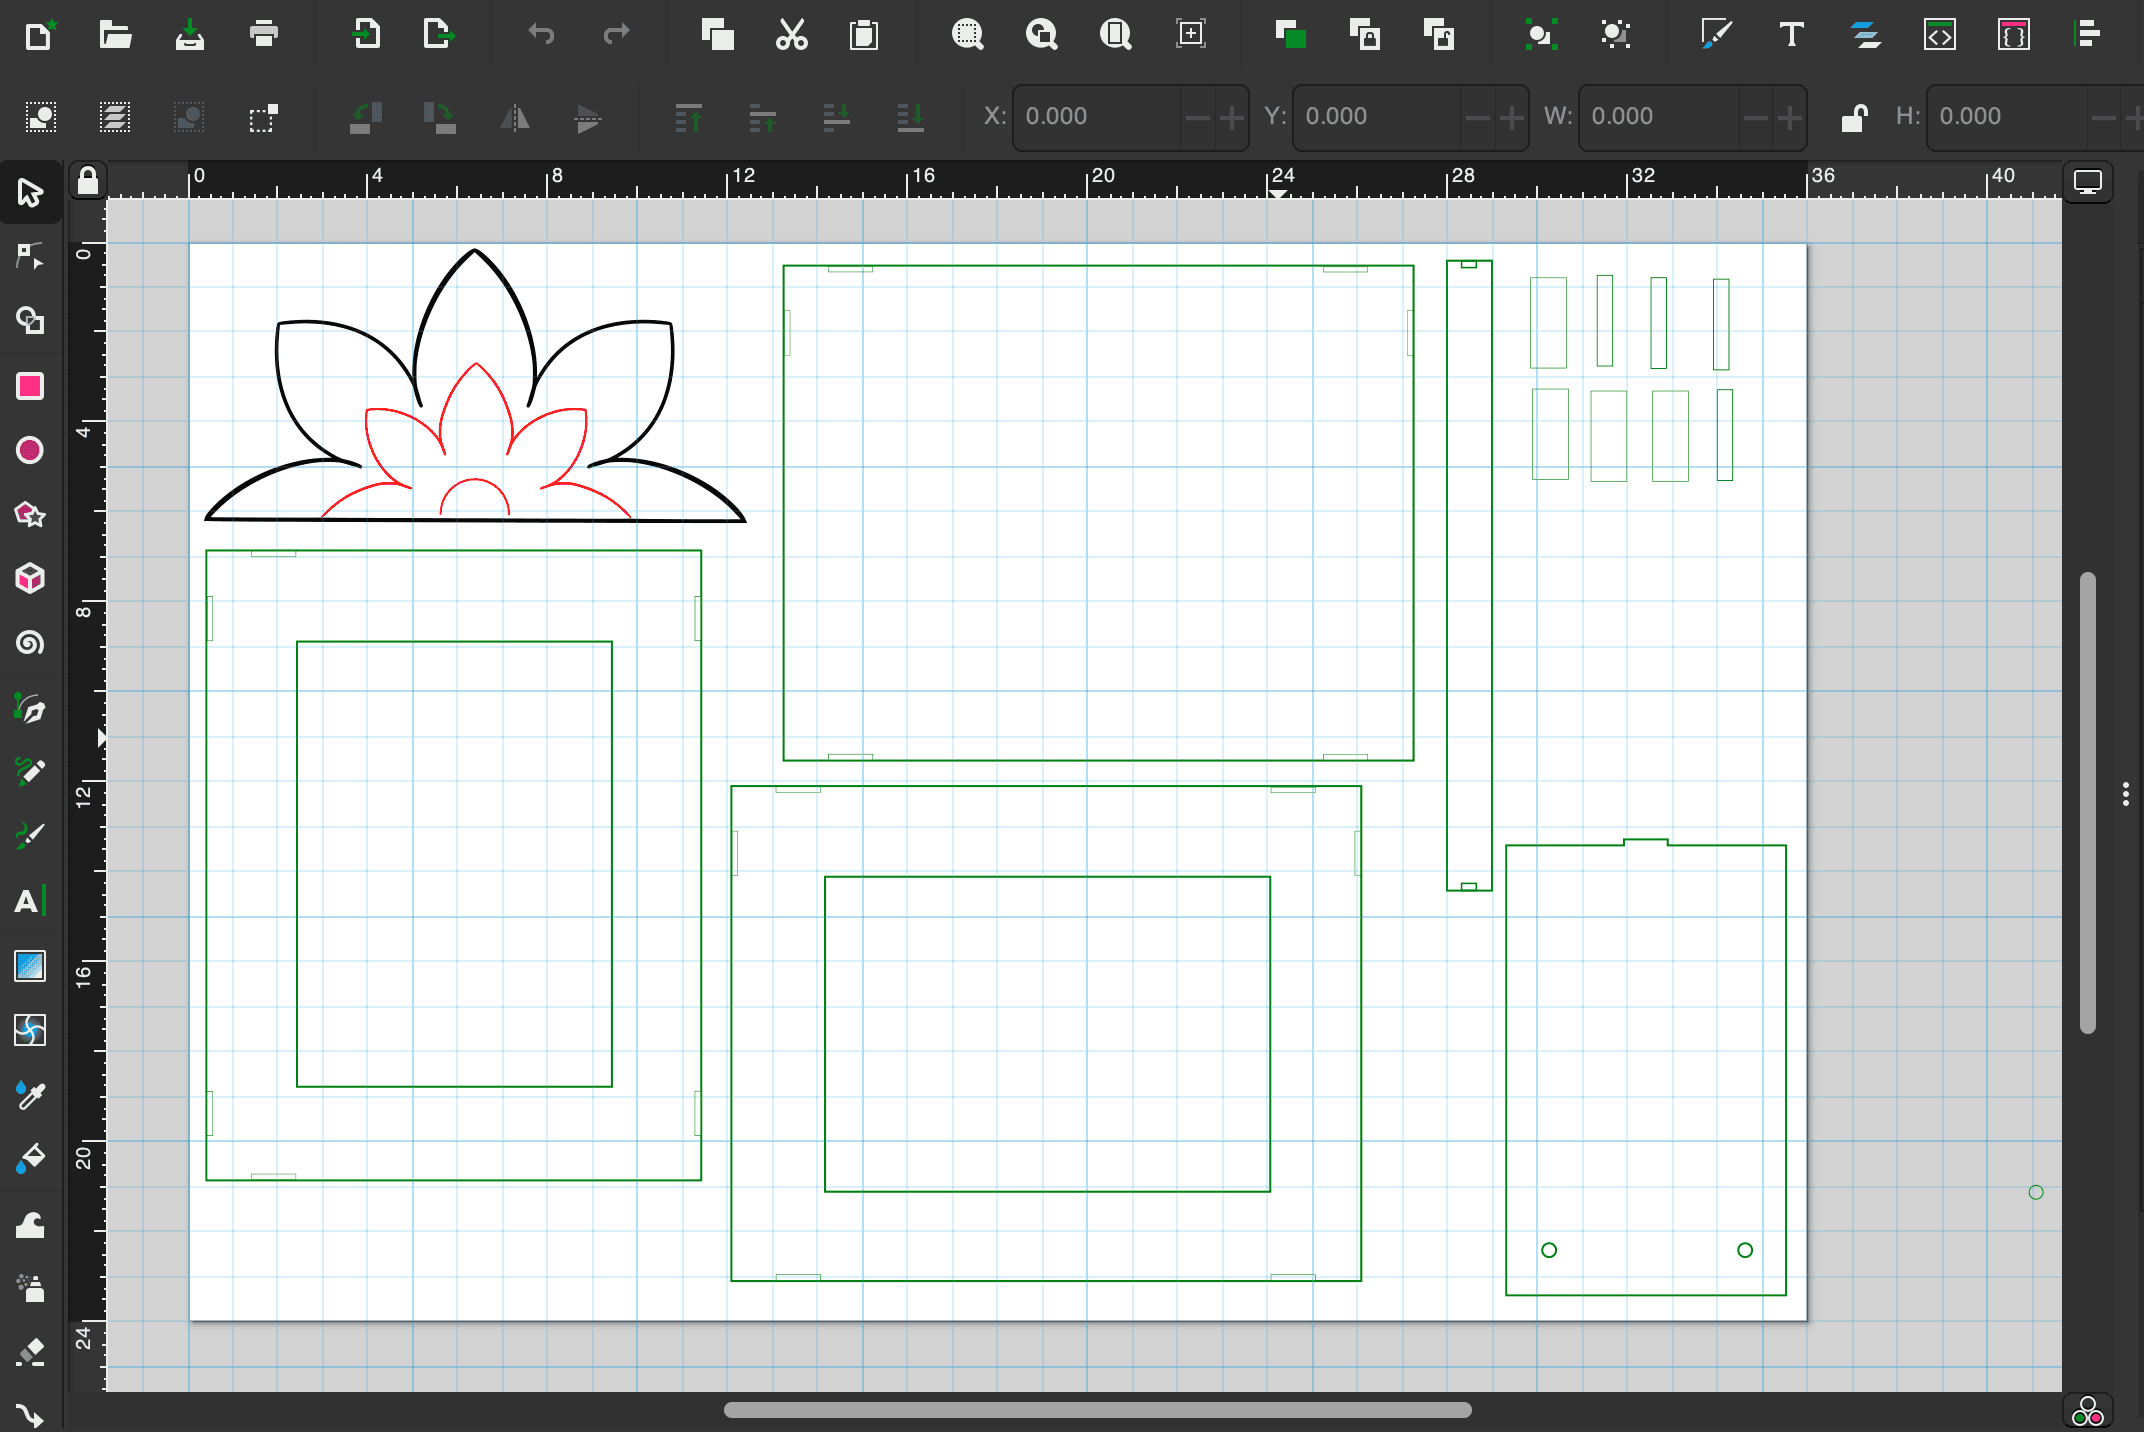Increase the X value with plus button
The width and height of the screenshot is (2144, 1432).
[1232, 117]
